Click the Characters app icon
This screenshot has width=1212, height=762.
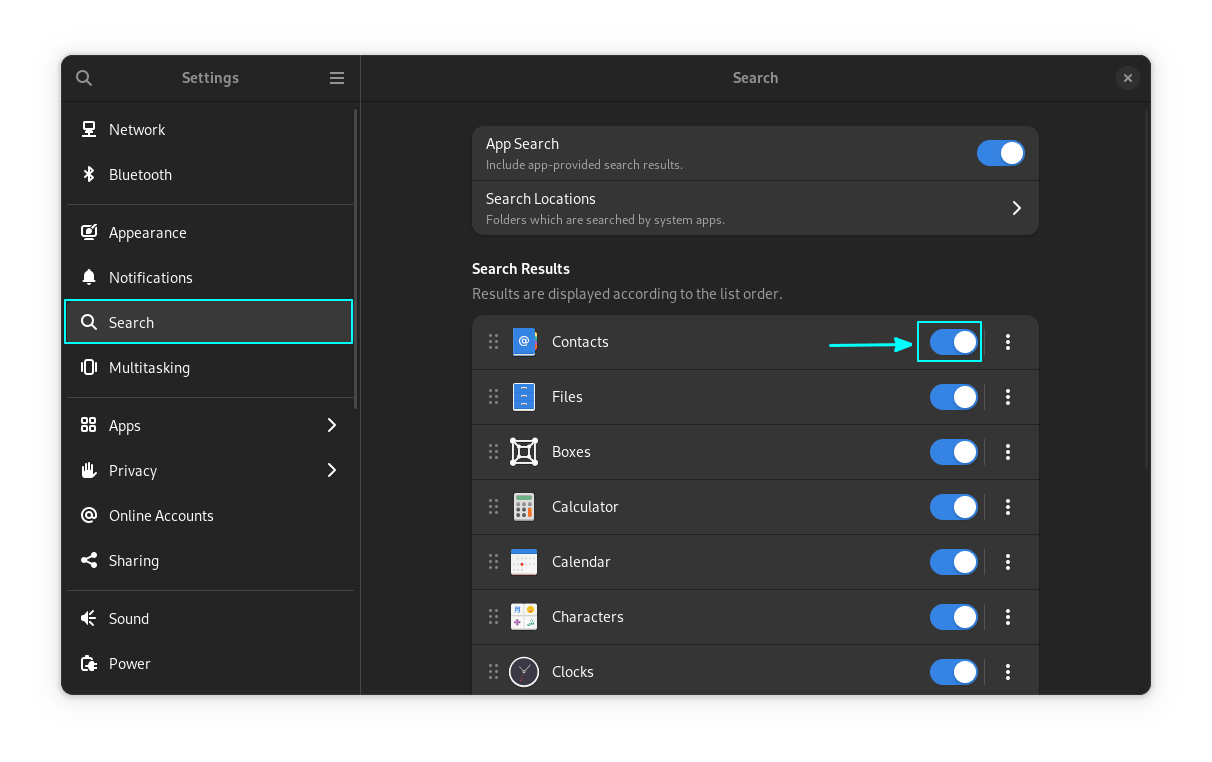524,617
